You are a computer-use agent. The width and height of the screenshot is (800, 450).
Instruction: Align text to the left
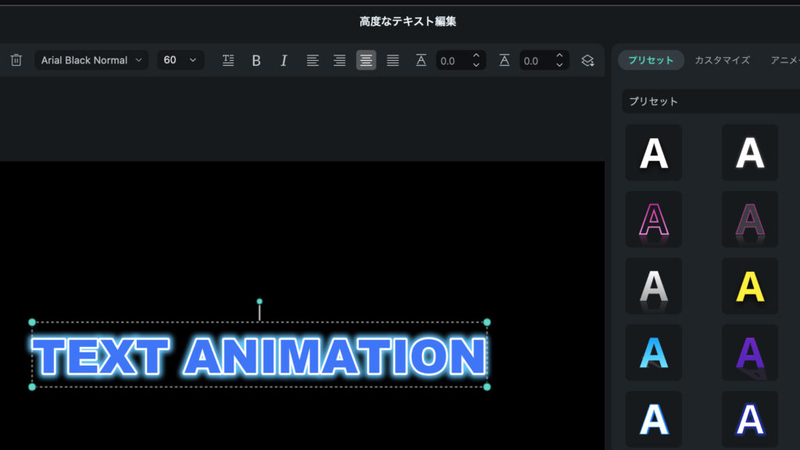pos(312,61)
